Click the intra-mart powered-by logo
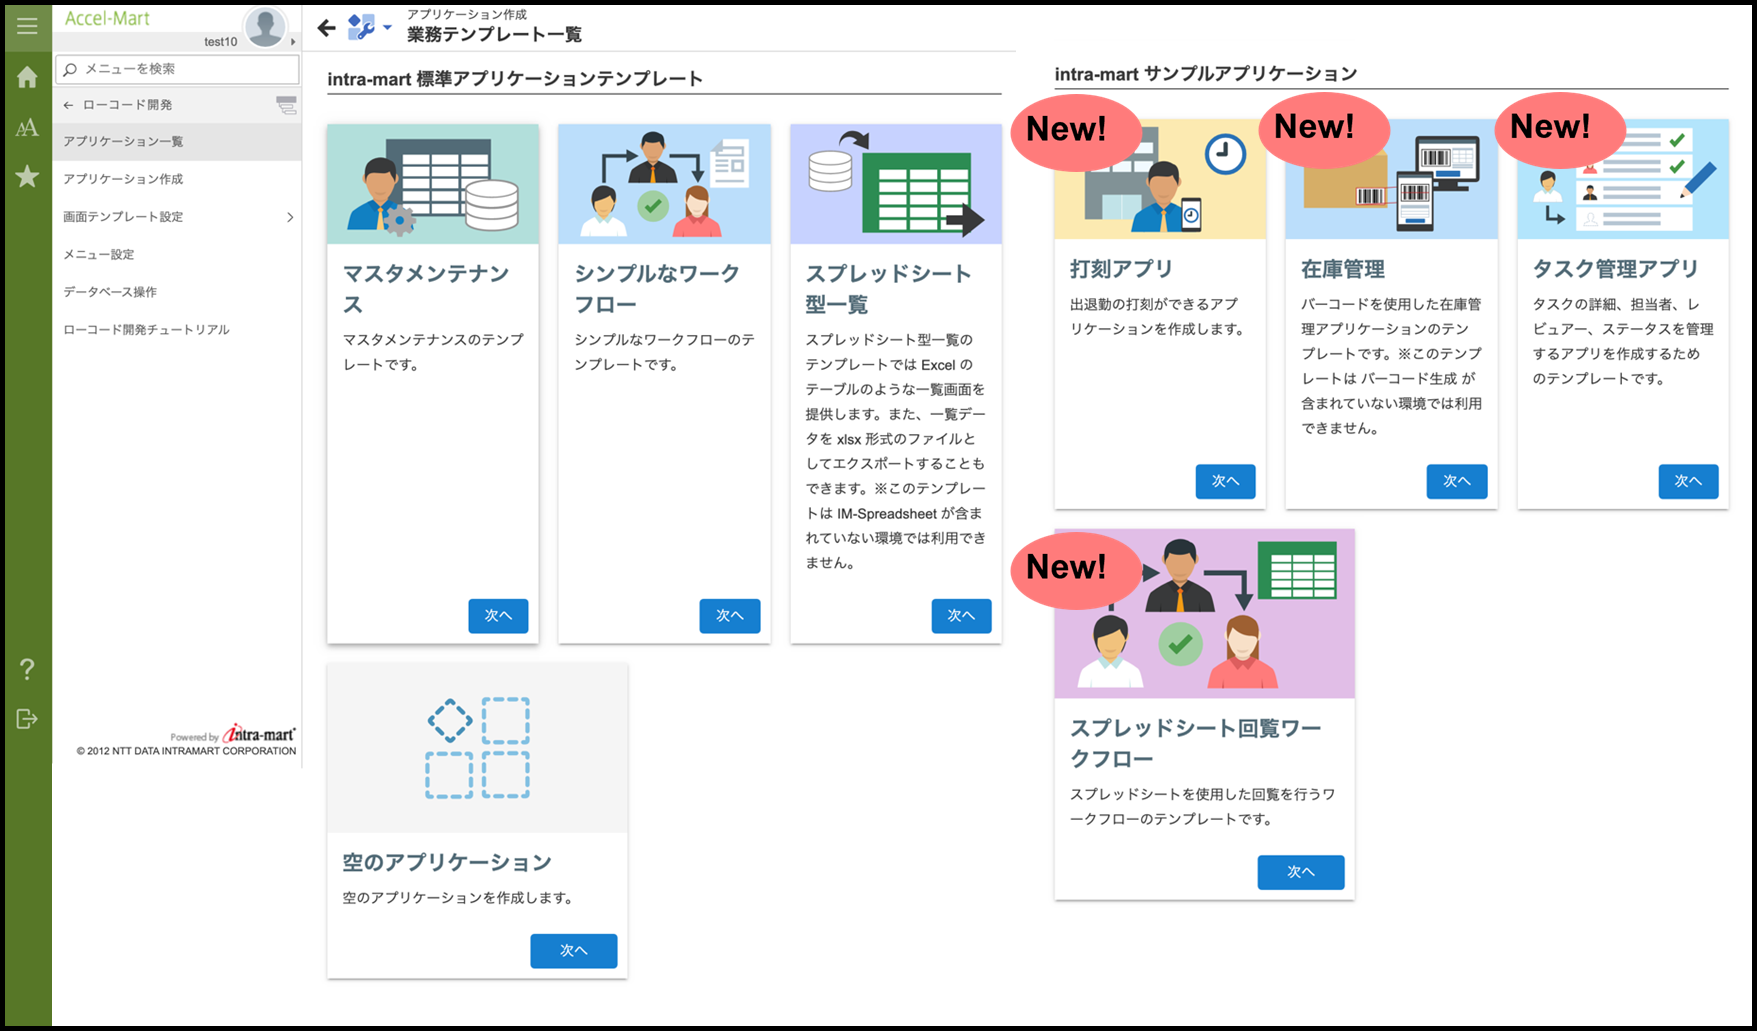The height and width of the screenshot is (1031, 1757). click(258, 734)
